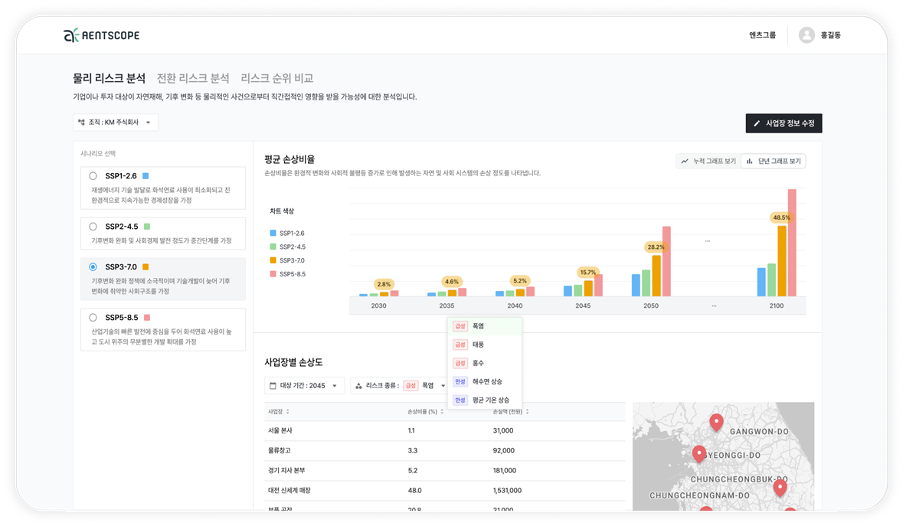Viewport: 904px width, 526px height.
Task: Click the orange bar for 2050
Action: point(656,276)
